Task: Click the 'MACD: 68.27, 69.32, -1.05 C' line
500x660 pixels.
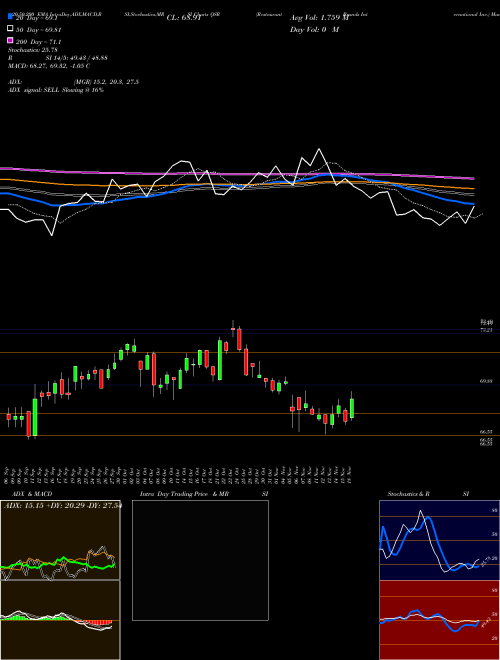Action: 49,66
